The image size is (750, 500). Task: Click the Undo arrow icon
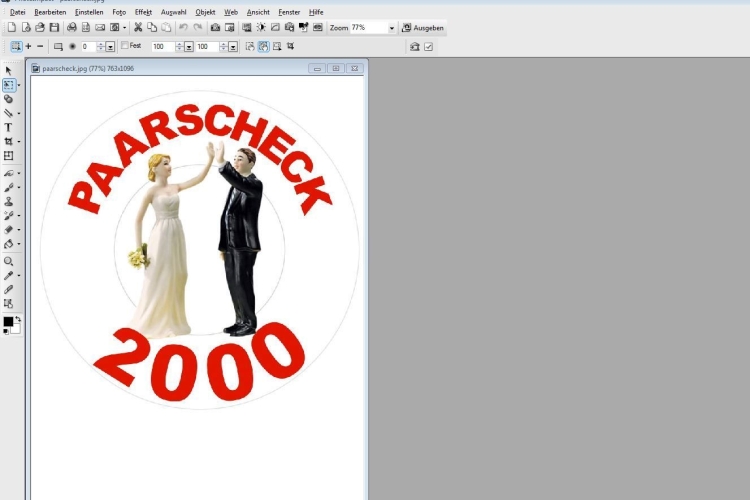coord(183,27)
